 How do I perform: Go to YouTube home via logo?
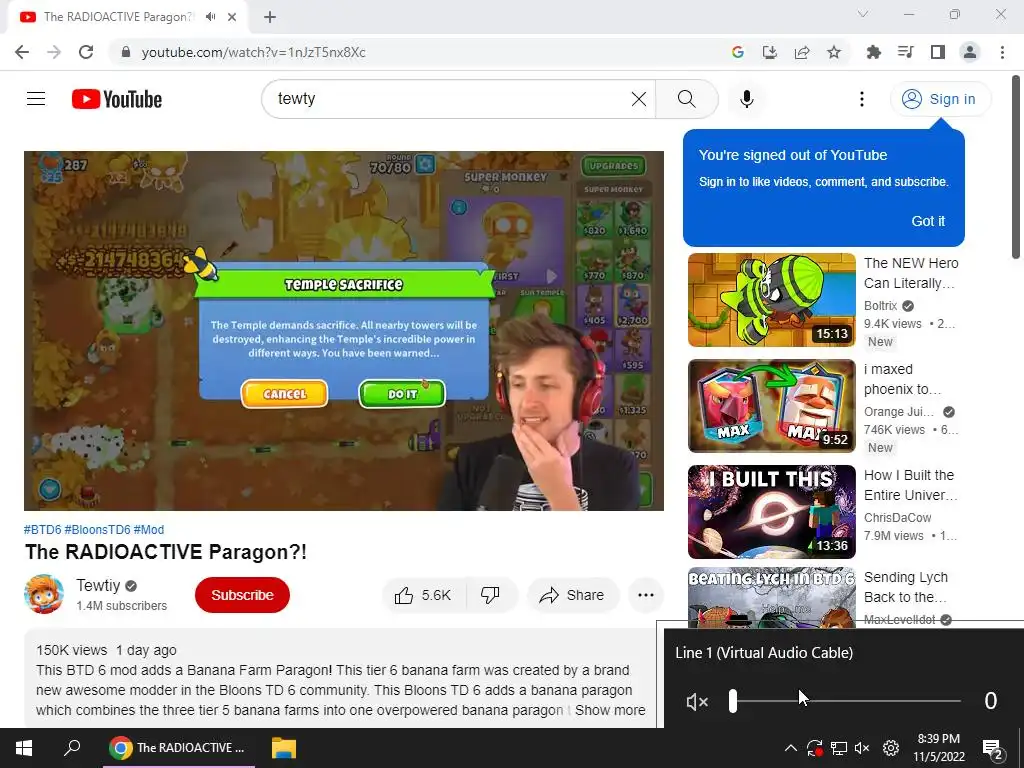pyautogui.click(x=117, y=99)
